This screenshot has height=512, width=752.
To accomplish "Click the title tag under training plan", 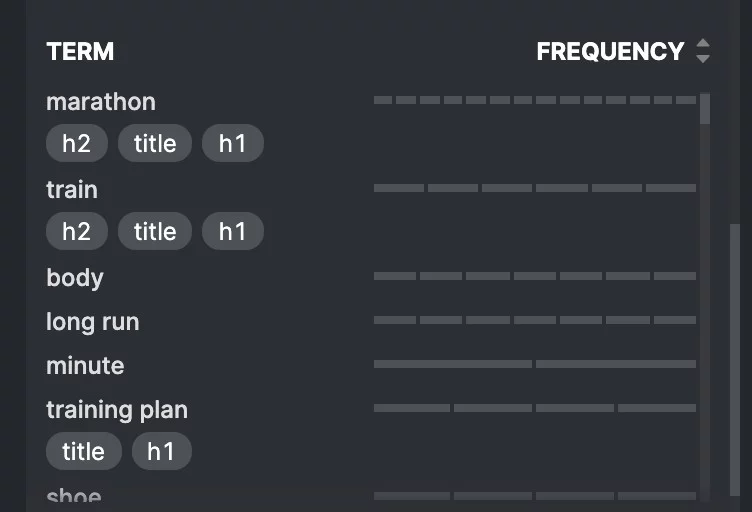I will [x=83, y=452].
